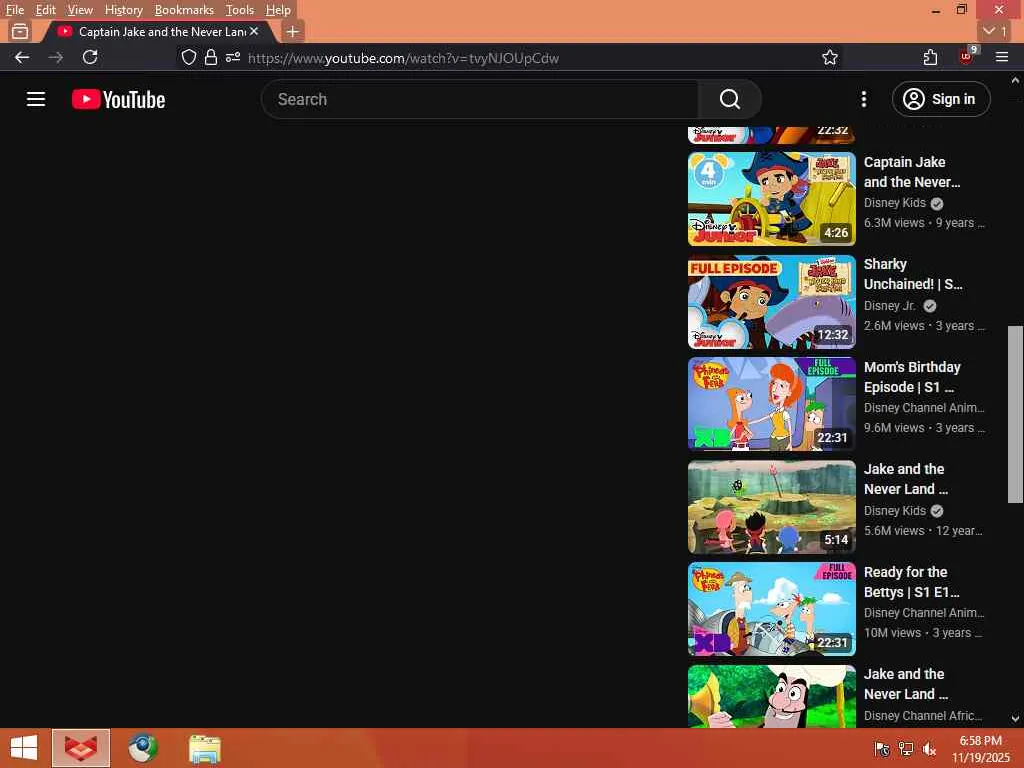Open the Help menu
Image resolution: width=1024 pixels, height=768 pixels.
278,10
